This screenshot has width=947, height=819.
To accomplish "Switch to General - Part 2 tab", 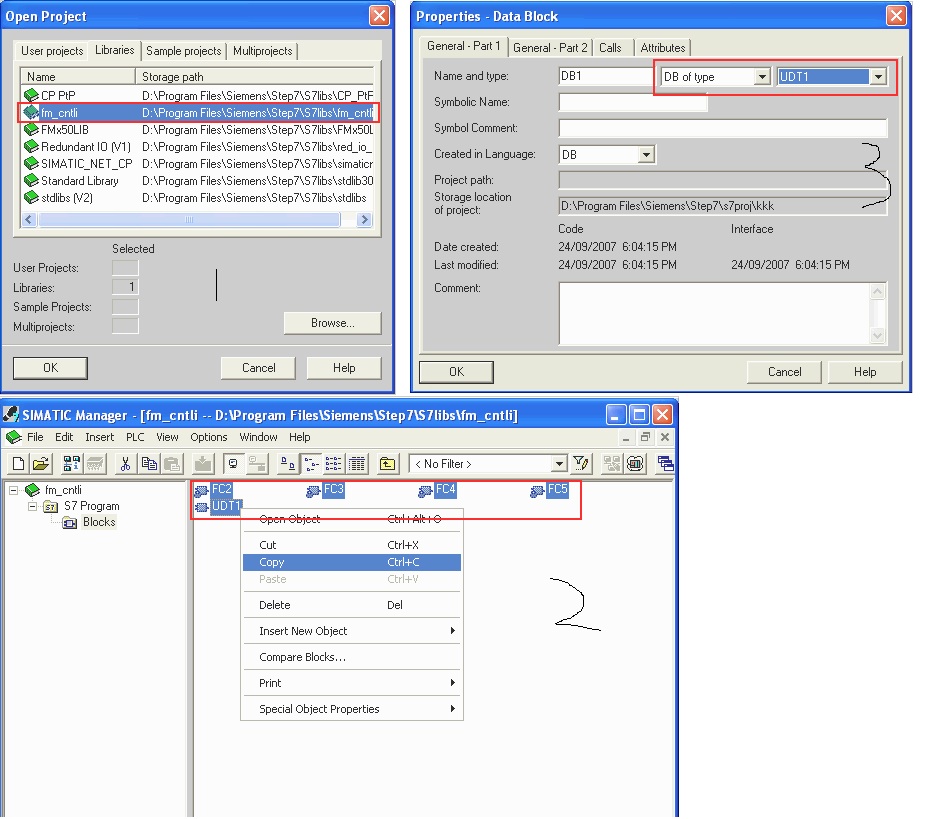I will [550, 48].
